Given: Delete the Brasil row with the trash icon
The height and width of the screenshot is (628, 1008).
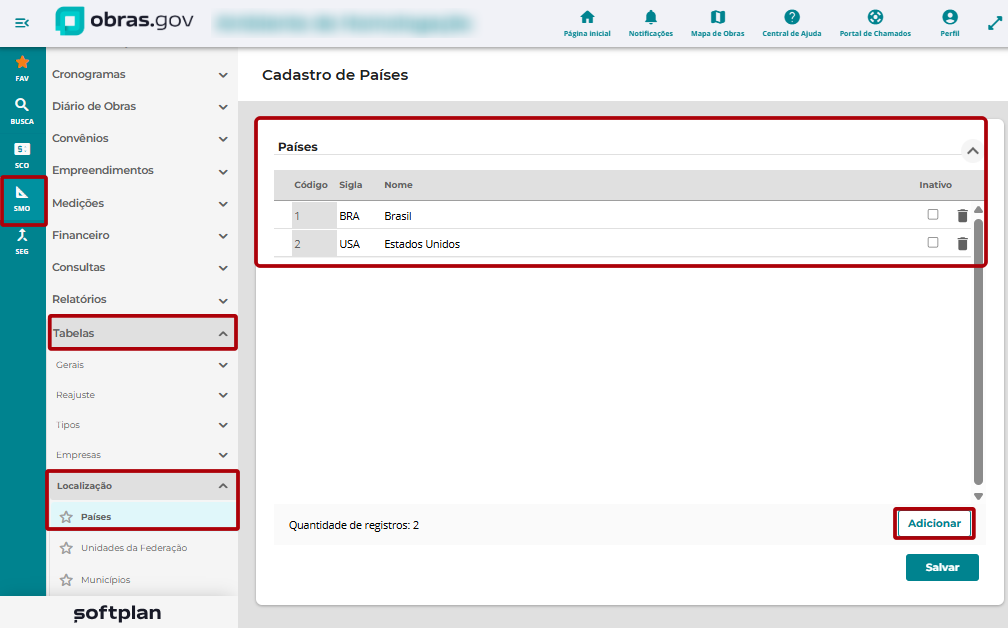Looking at the screenshot, I should (962, 216).
